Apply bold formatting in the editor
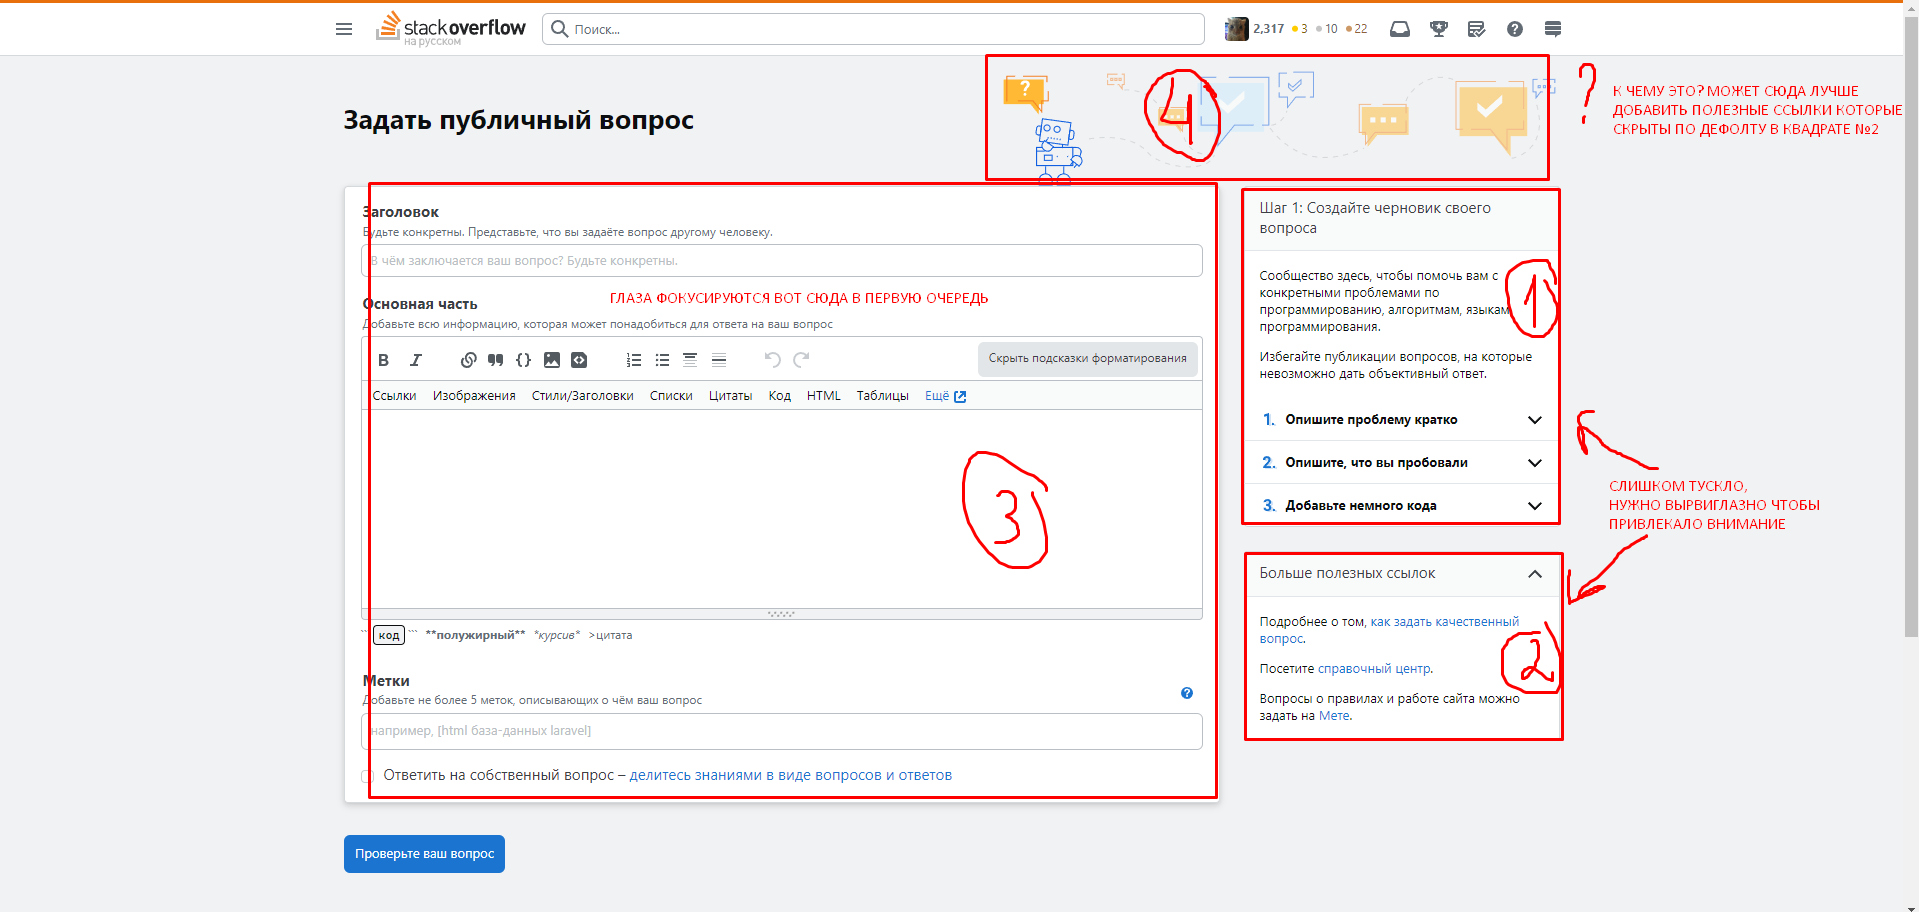The height and width of the screenshot is (912, 1919). point(383,360)
